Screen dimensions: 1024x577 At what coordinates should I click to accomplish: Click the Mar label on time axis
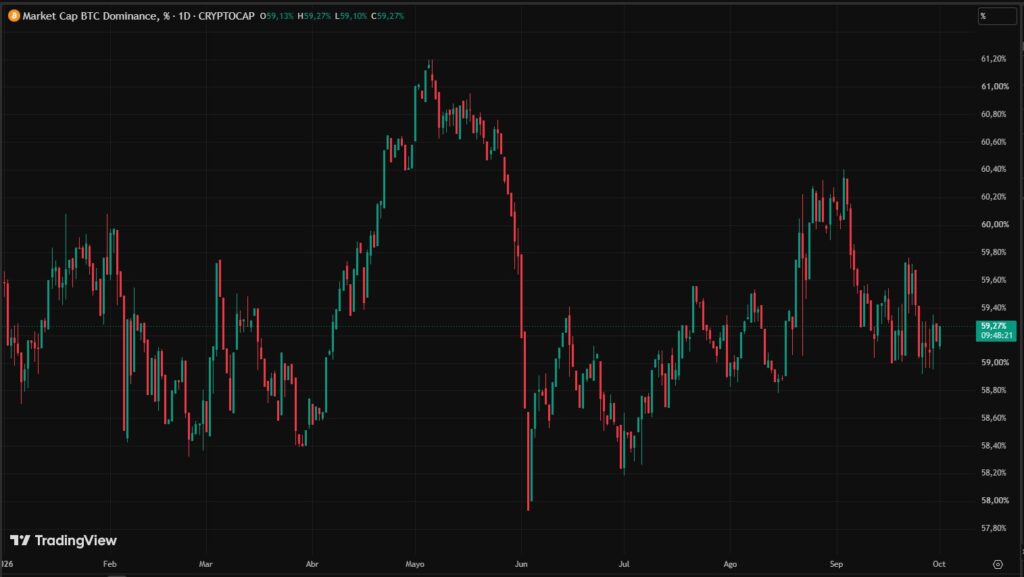tap(206, 564)
